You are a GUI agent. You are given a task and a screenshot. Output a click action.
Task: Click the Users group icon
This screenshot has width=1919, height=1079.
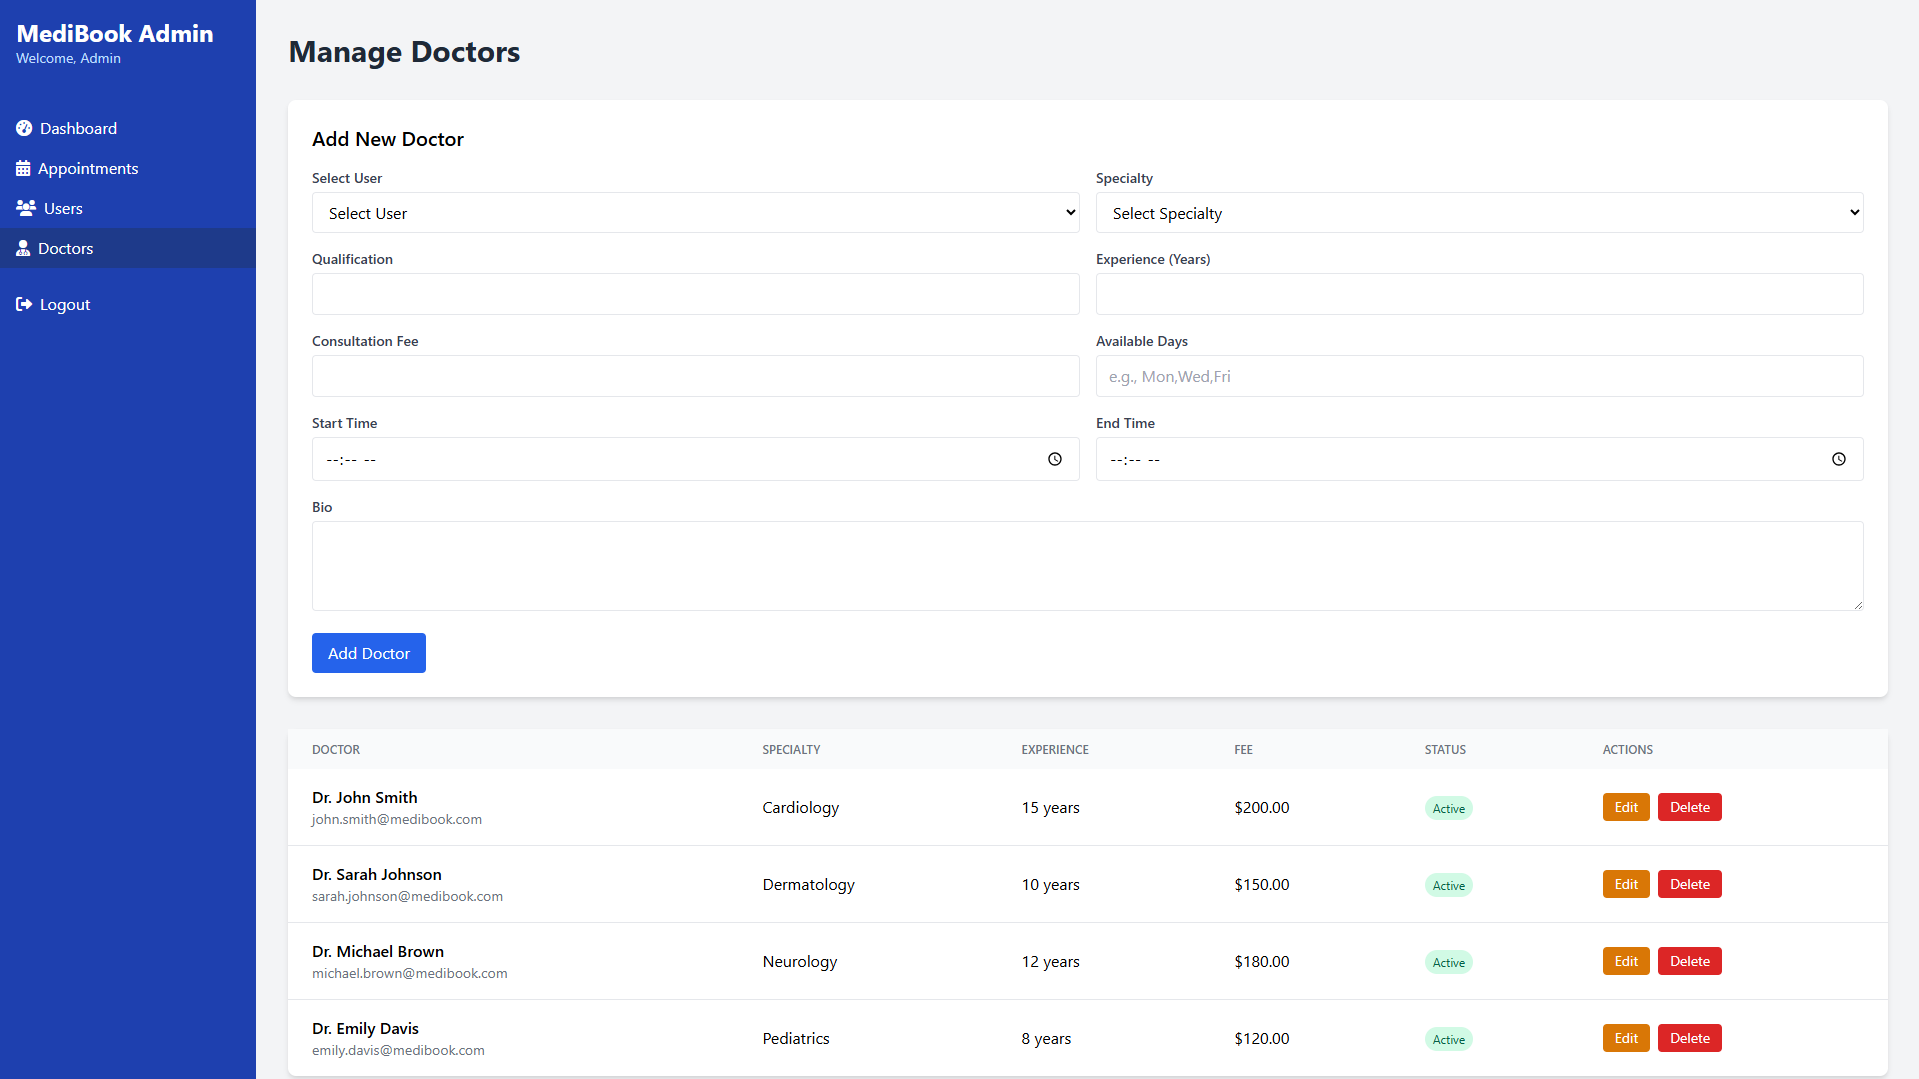(26, 208)
